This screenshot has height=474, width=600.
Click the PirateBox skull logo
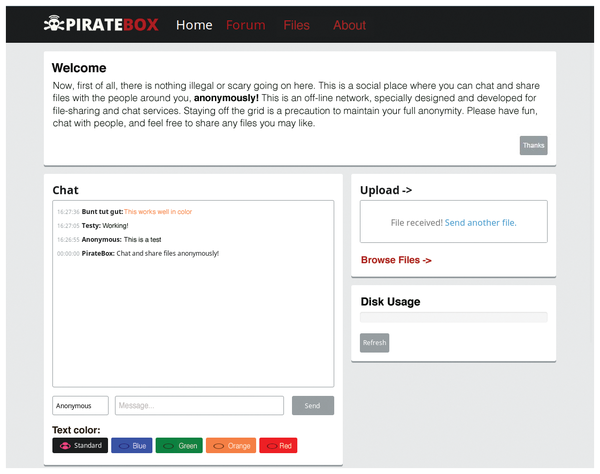pos(54,24)
